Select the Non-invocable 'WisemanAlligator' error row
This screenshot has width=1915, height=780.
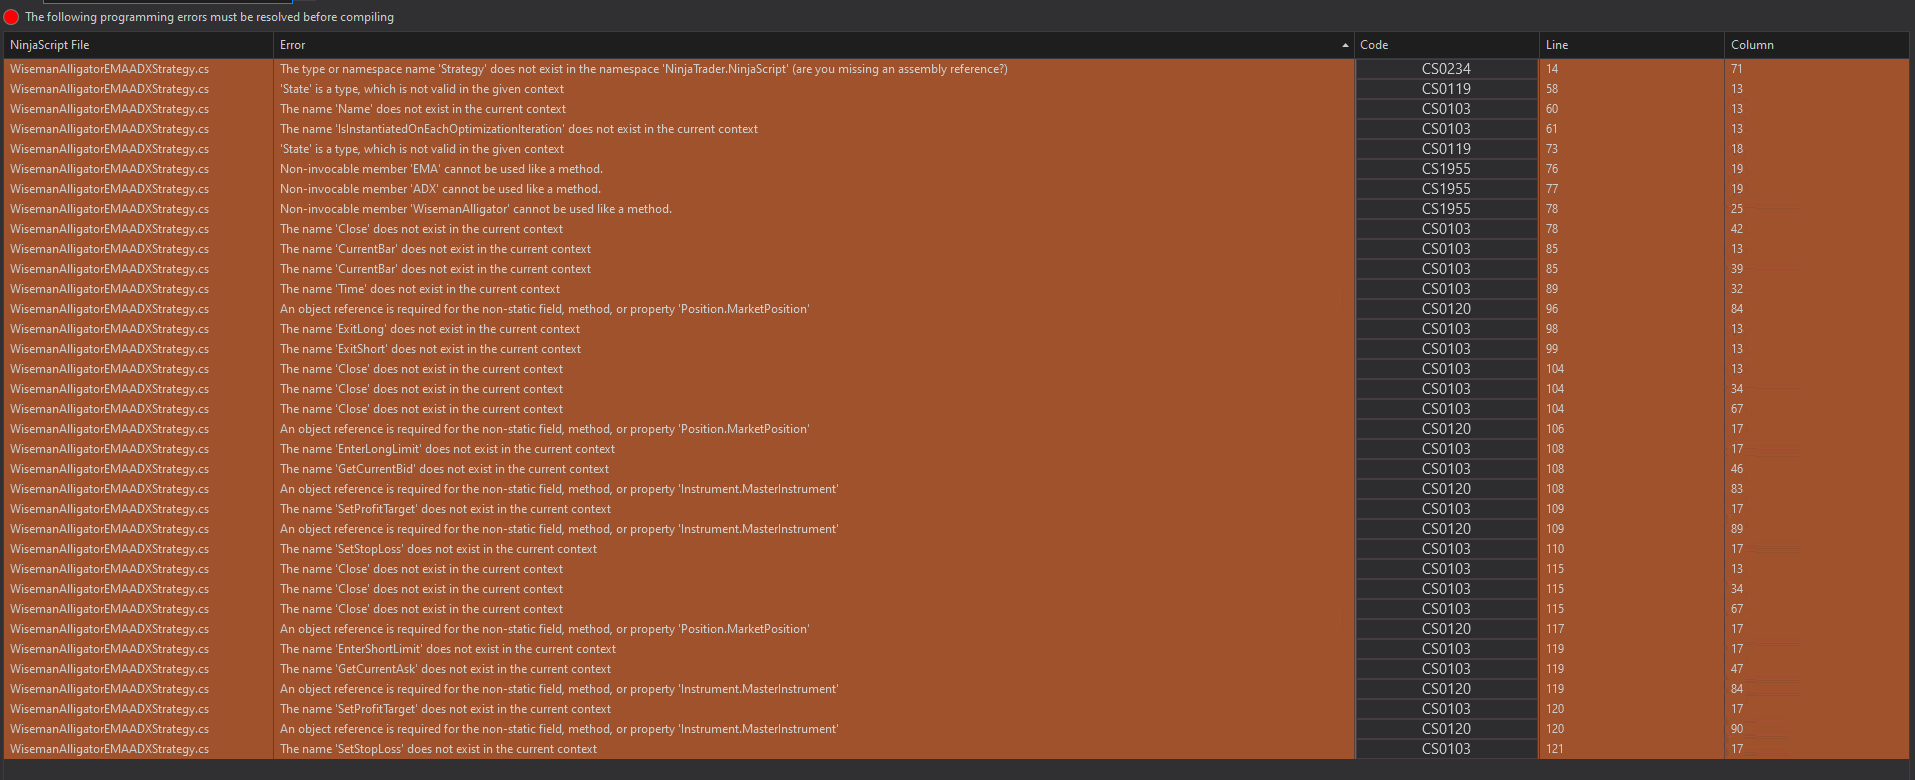476,209
